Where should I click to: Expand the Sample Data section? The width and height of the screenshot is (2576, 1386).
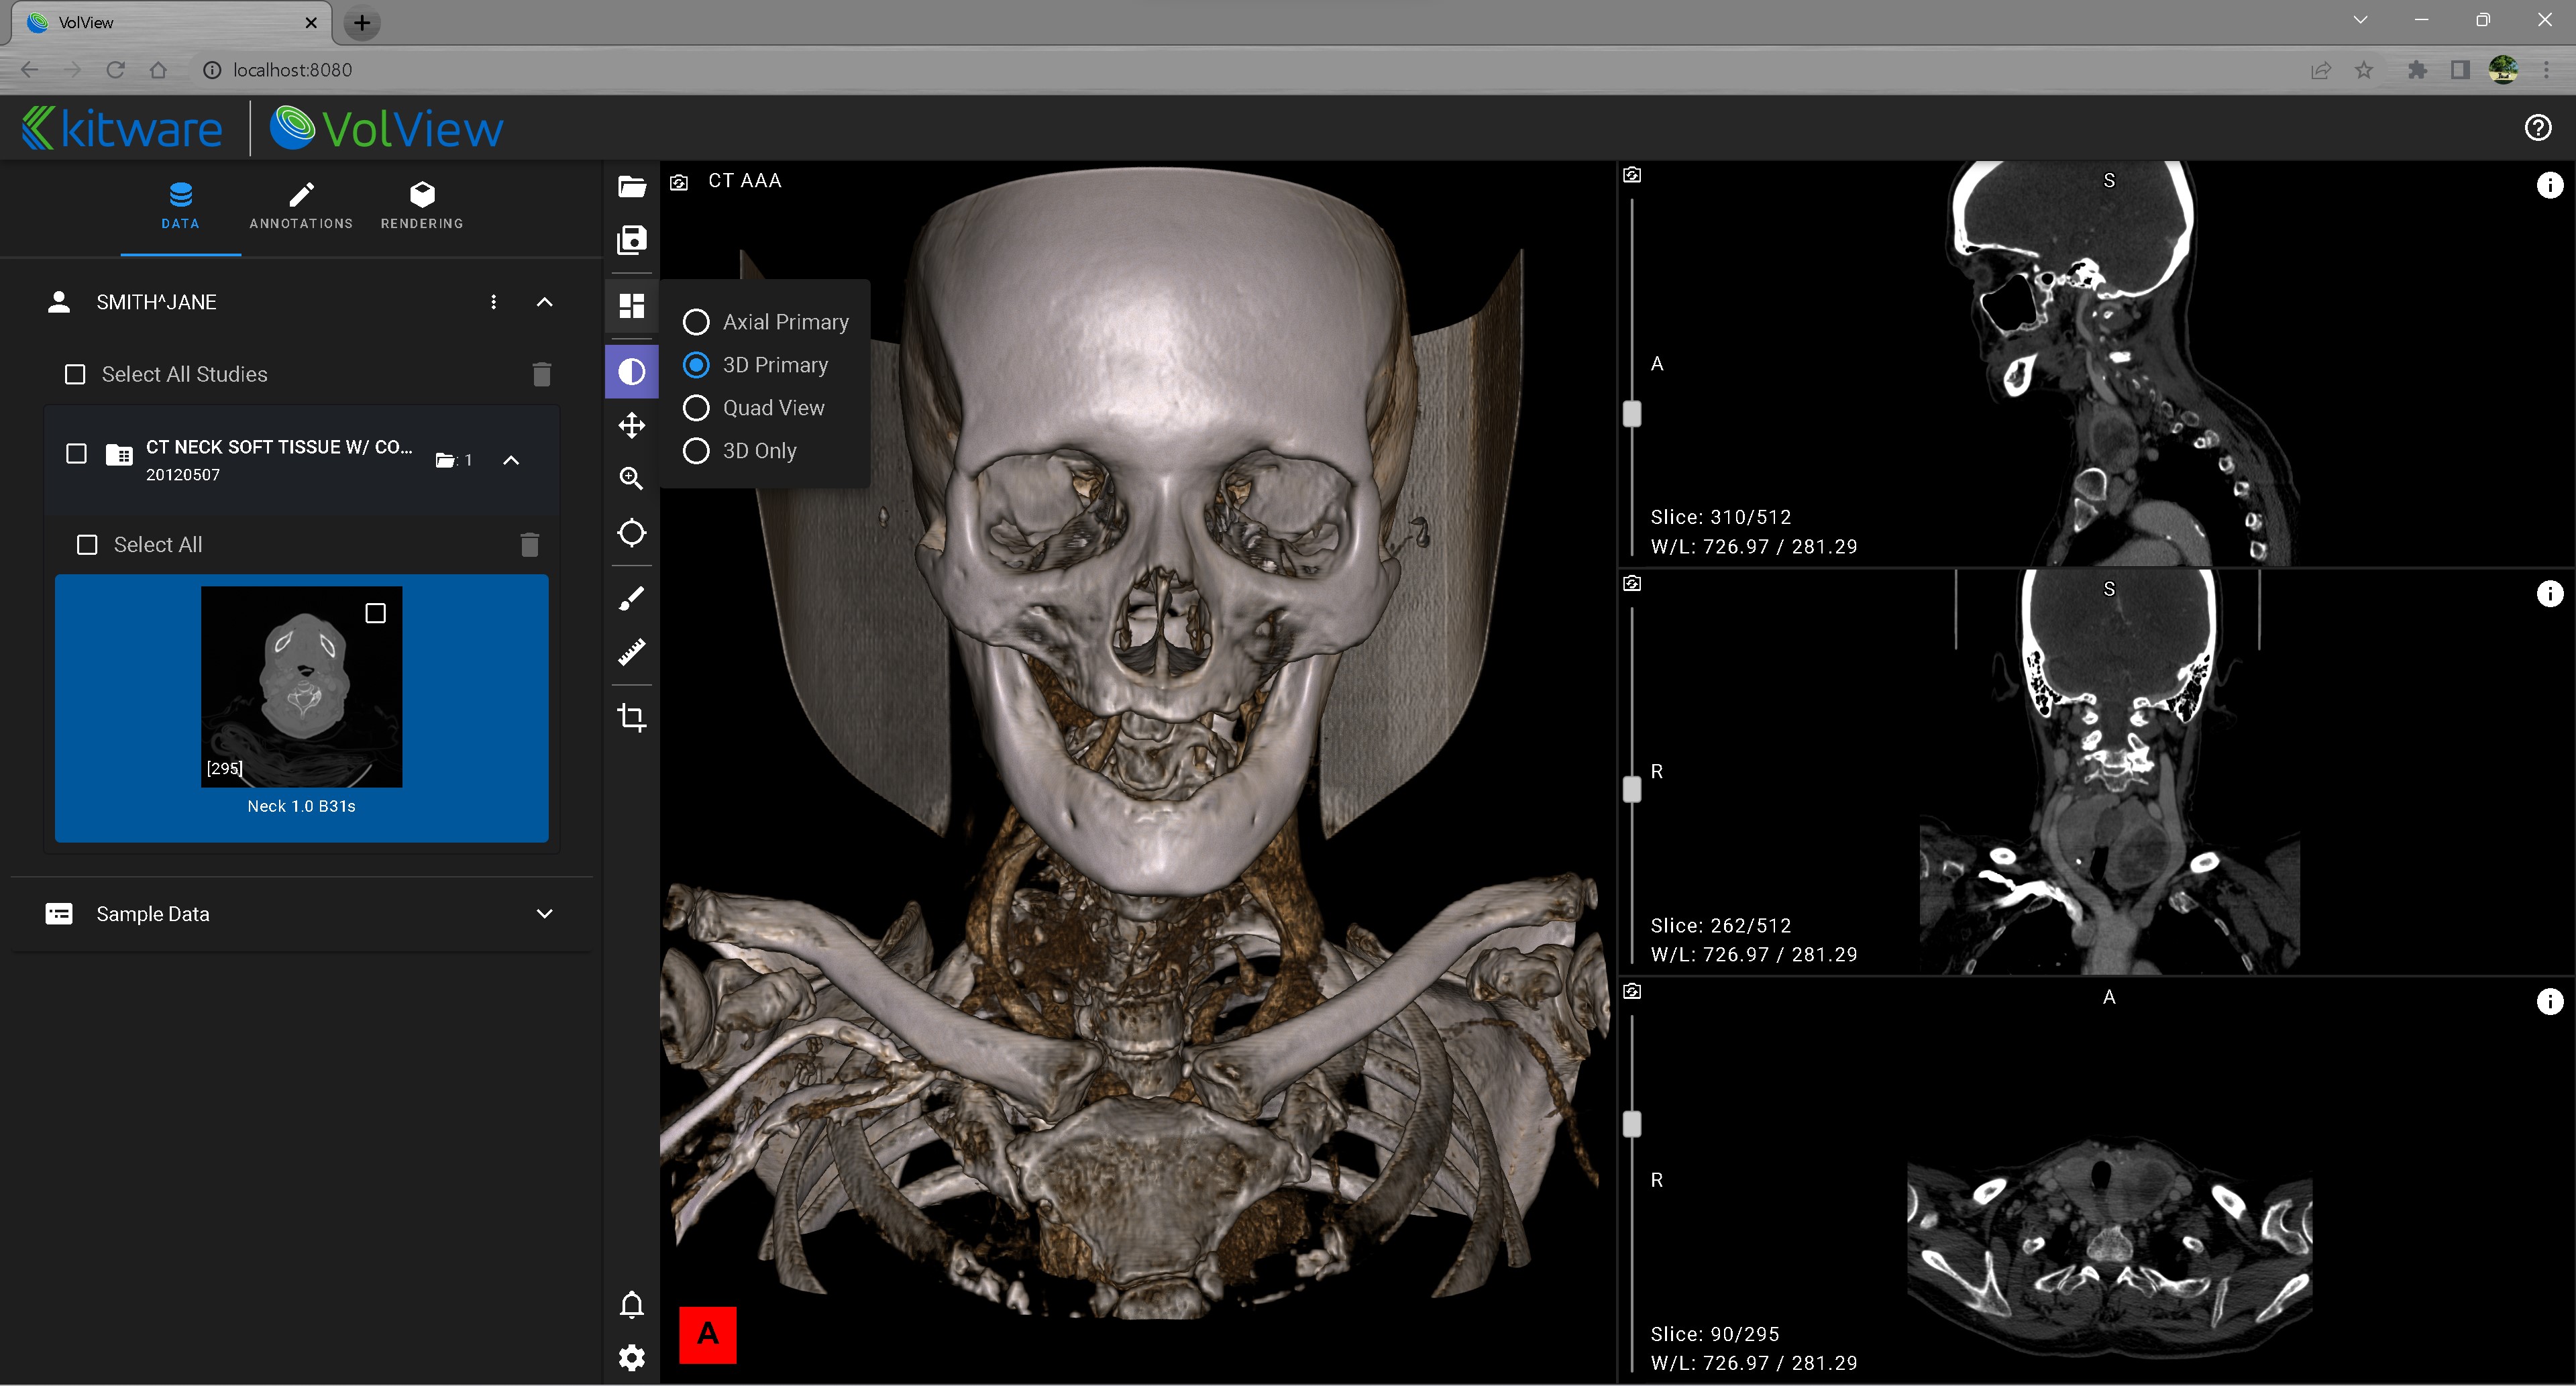coord(545,914)
